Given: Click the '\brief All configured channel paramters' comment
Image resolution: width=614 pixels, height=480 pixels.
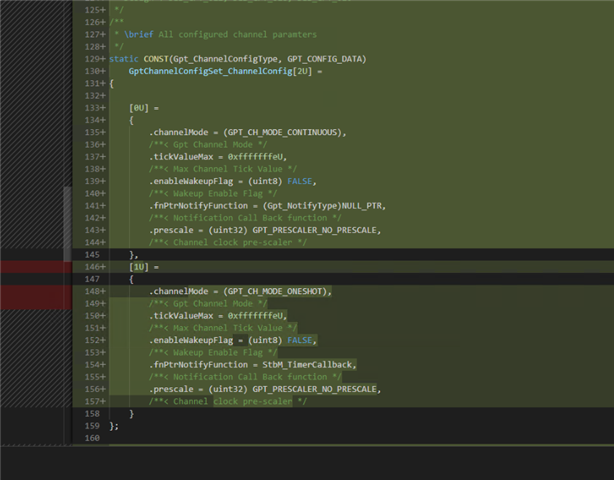Looking at the screenshot, I should pos(220,34).
